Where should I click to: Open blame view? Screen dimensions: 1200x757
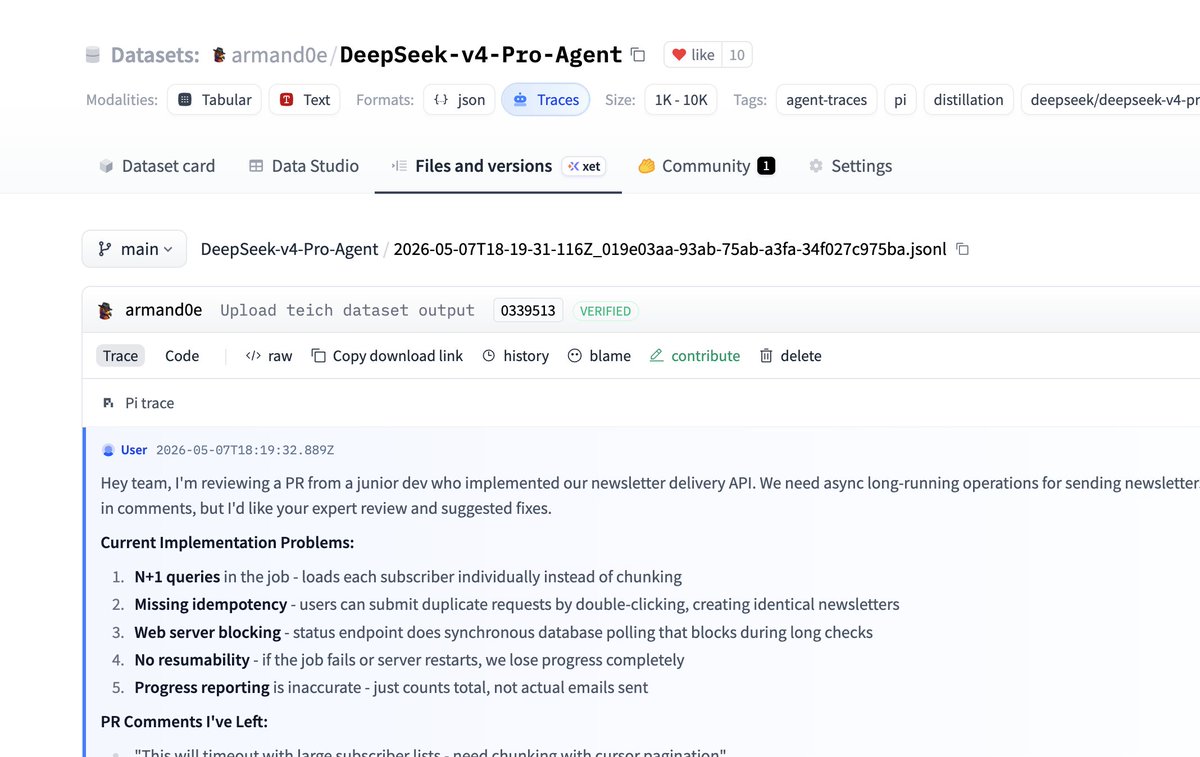point(599,356)
